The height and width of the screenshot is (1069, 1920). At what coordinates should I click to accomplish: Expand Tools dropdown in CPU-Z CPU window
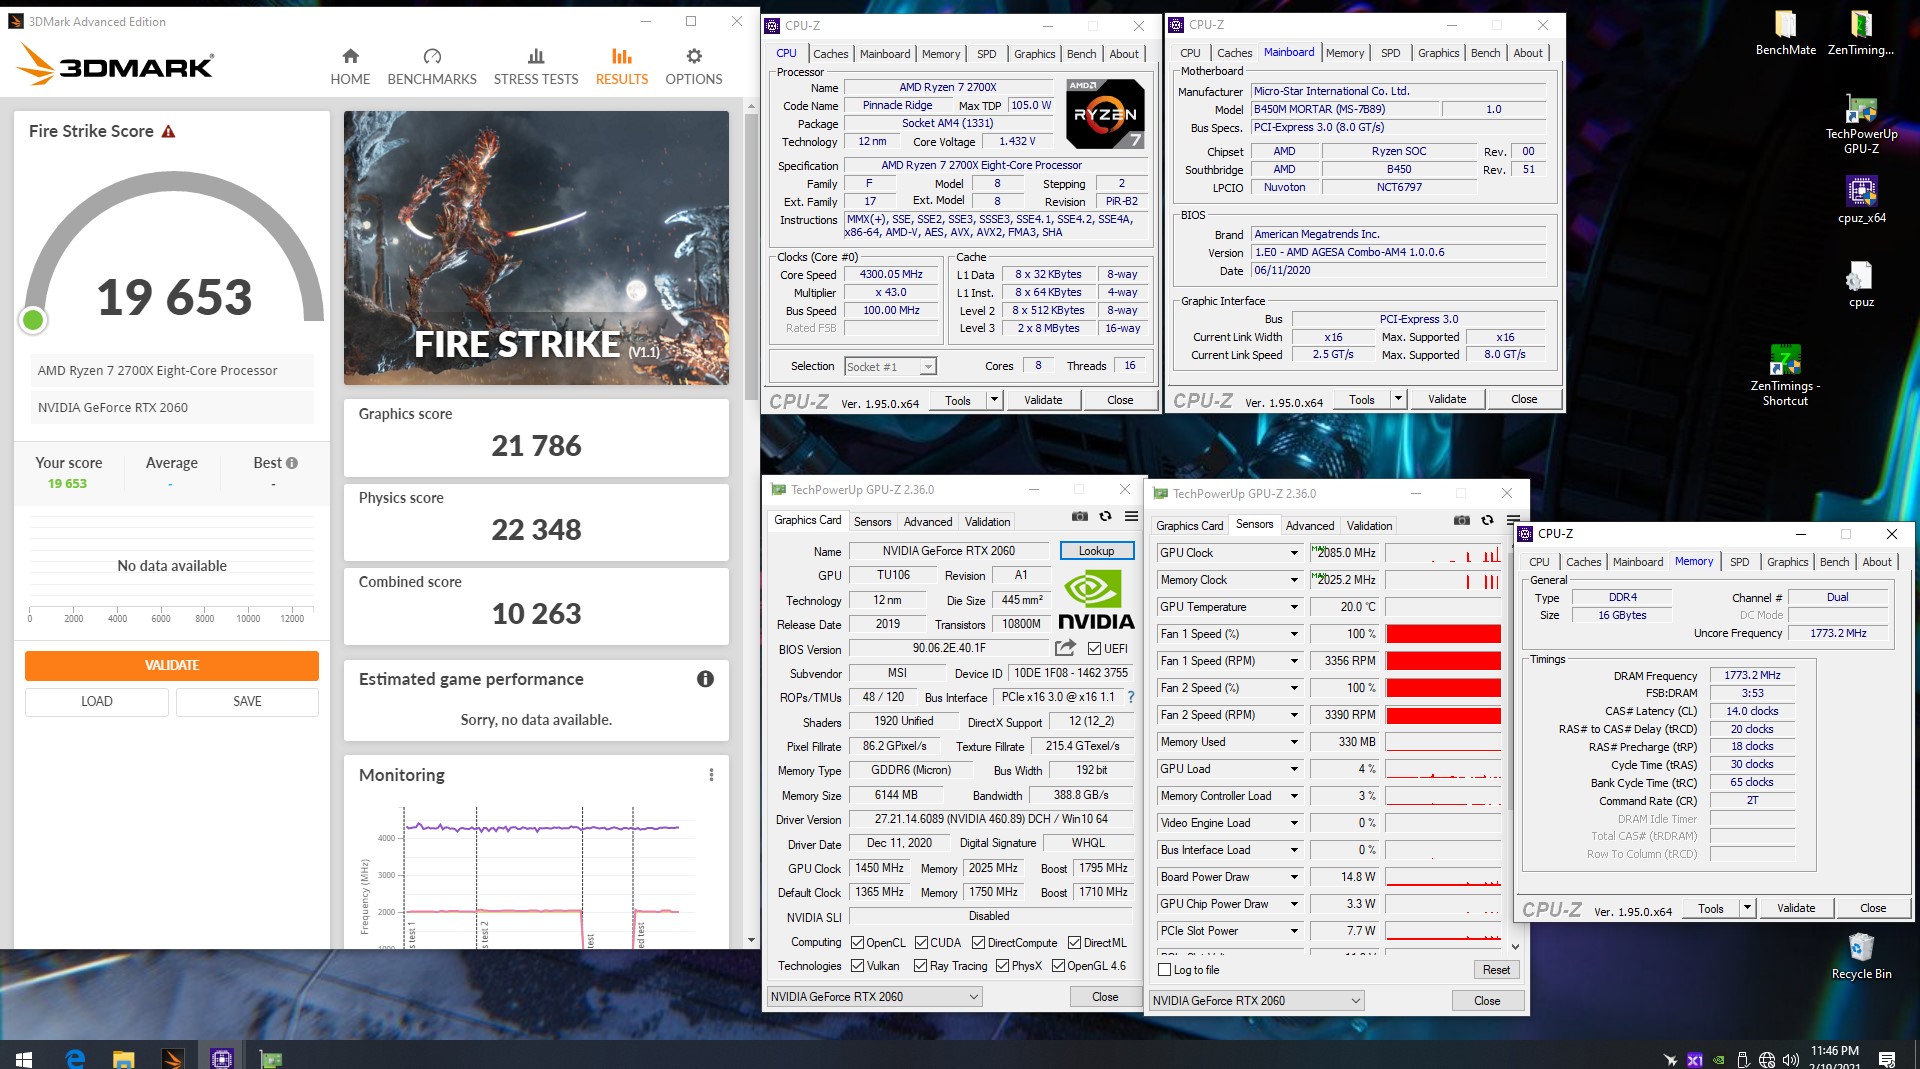pos(994,400)
